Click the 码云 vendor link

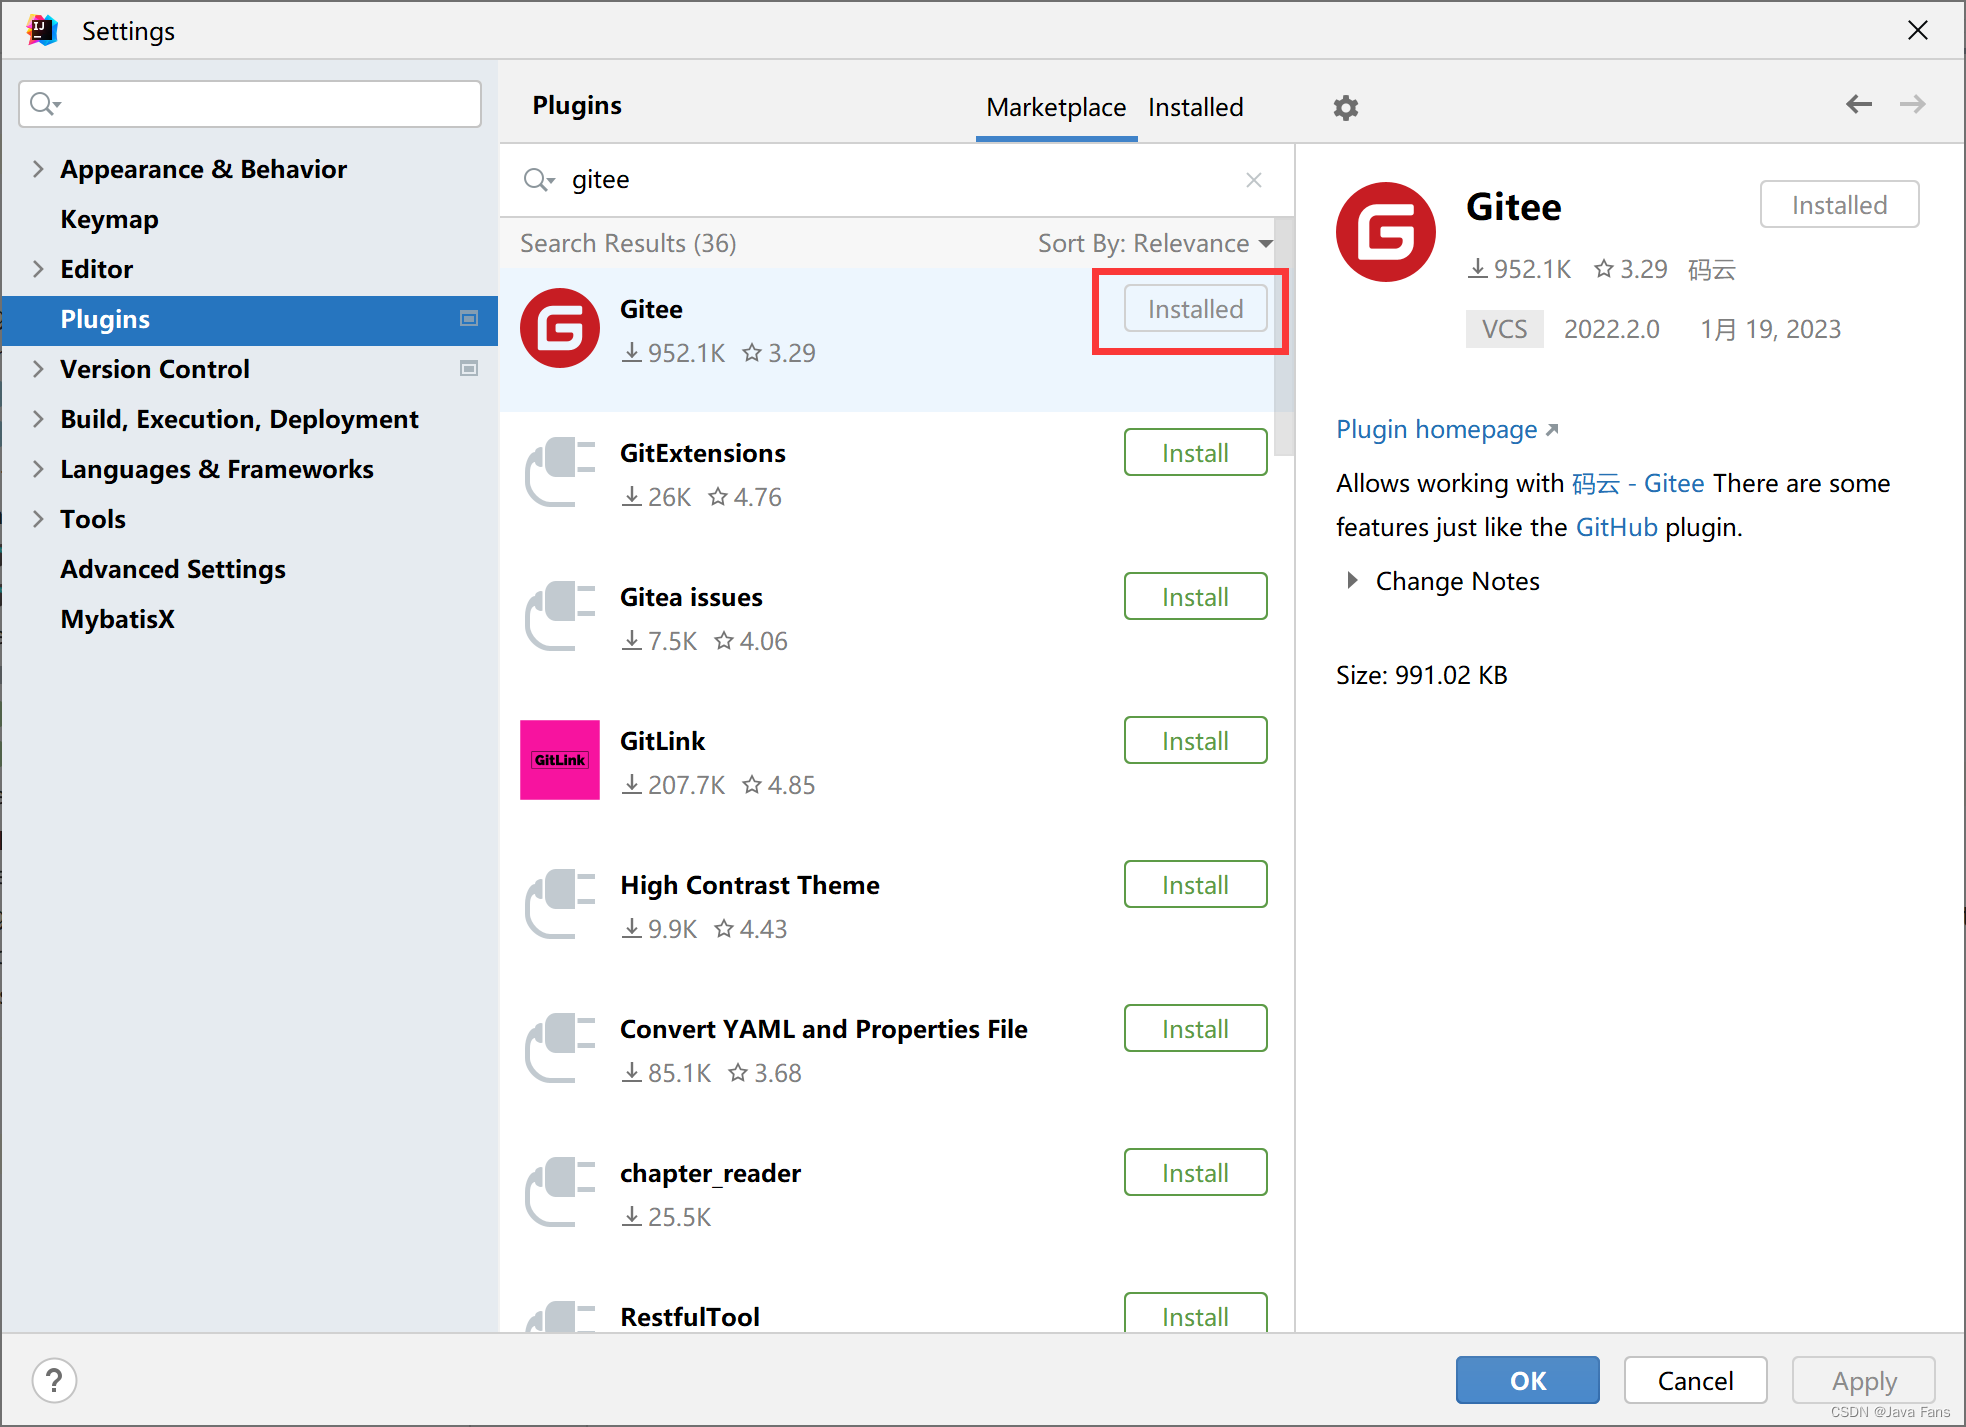pyautogui.click(x=1711, y=269)
